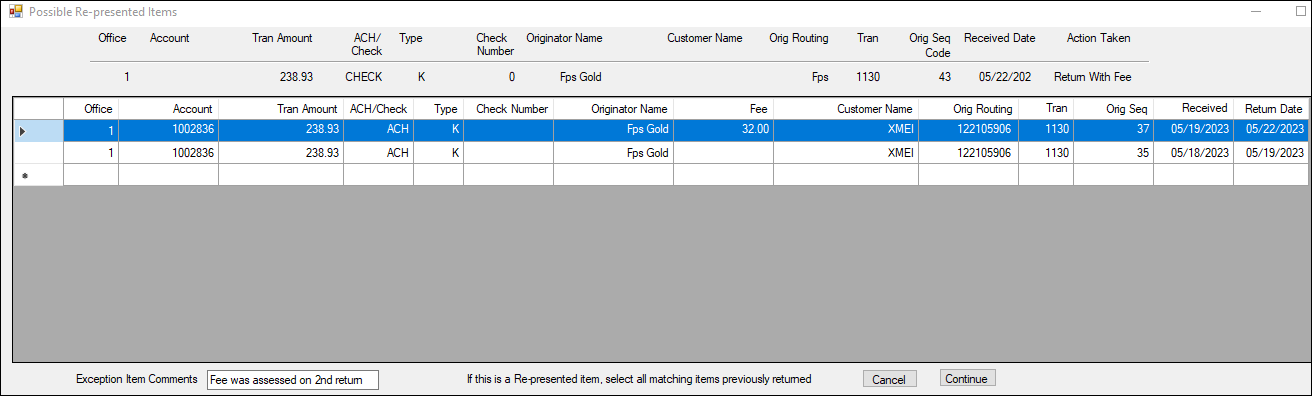
Task: Sort grid by Fee column header
Action: click(x=723, y=108)
